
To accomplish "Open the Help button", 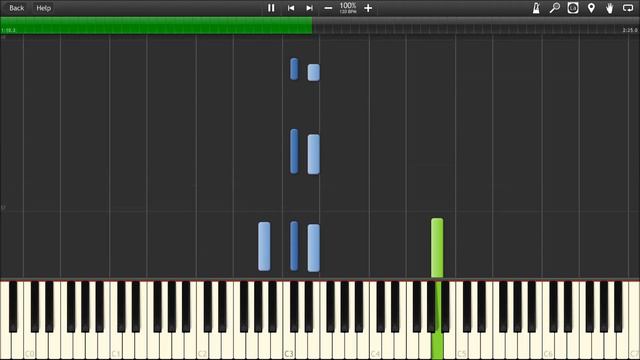I will (43, 8).
